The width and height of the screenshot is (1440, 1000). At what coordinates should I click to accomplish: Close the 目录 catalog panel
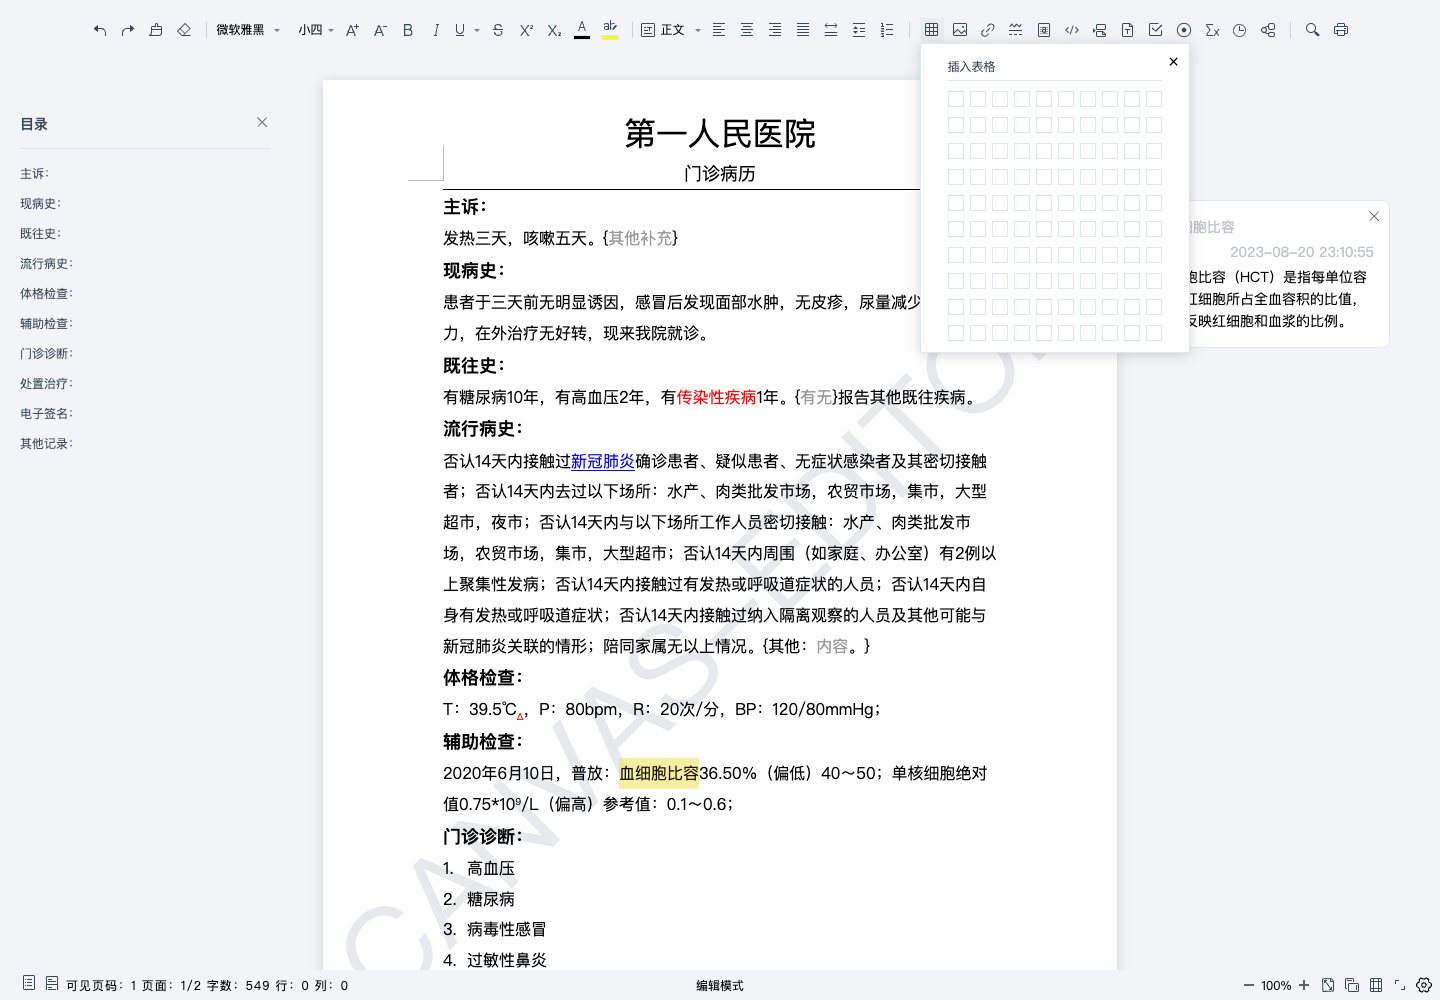(262, 122)
